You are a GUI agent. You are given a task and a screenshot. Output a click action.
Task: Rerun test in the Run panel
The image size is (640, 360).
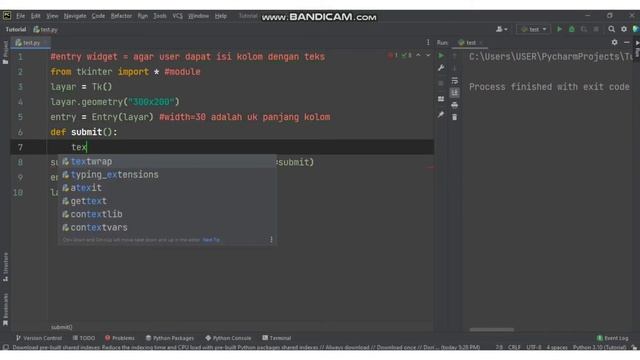pos(441,56)
